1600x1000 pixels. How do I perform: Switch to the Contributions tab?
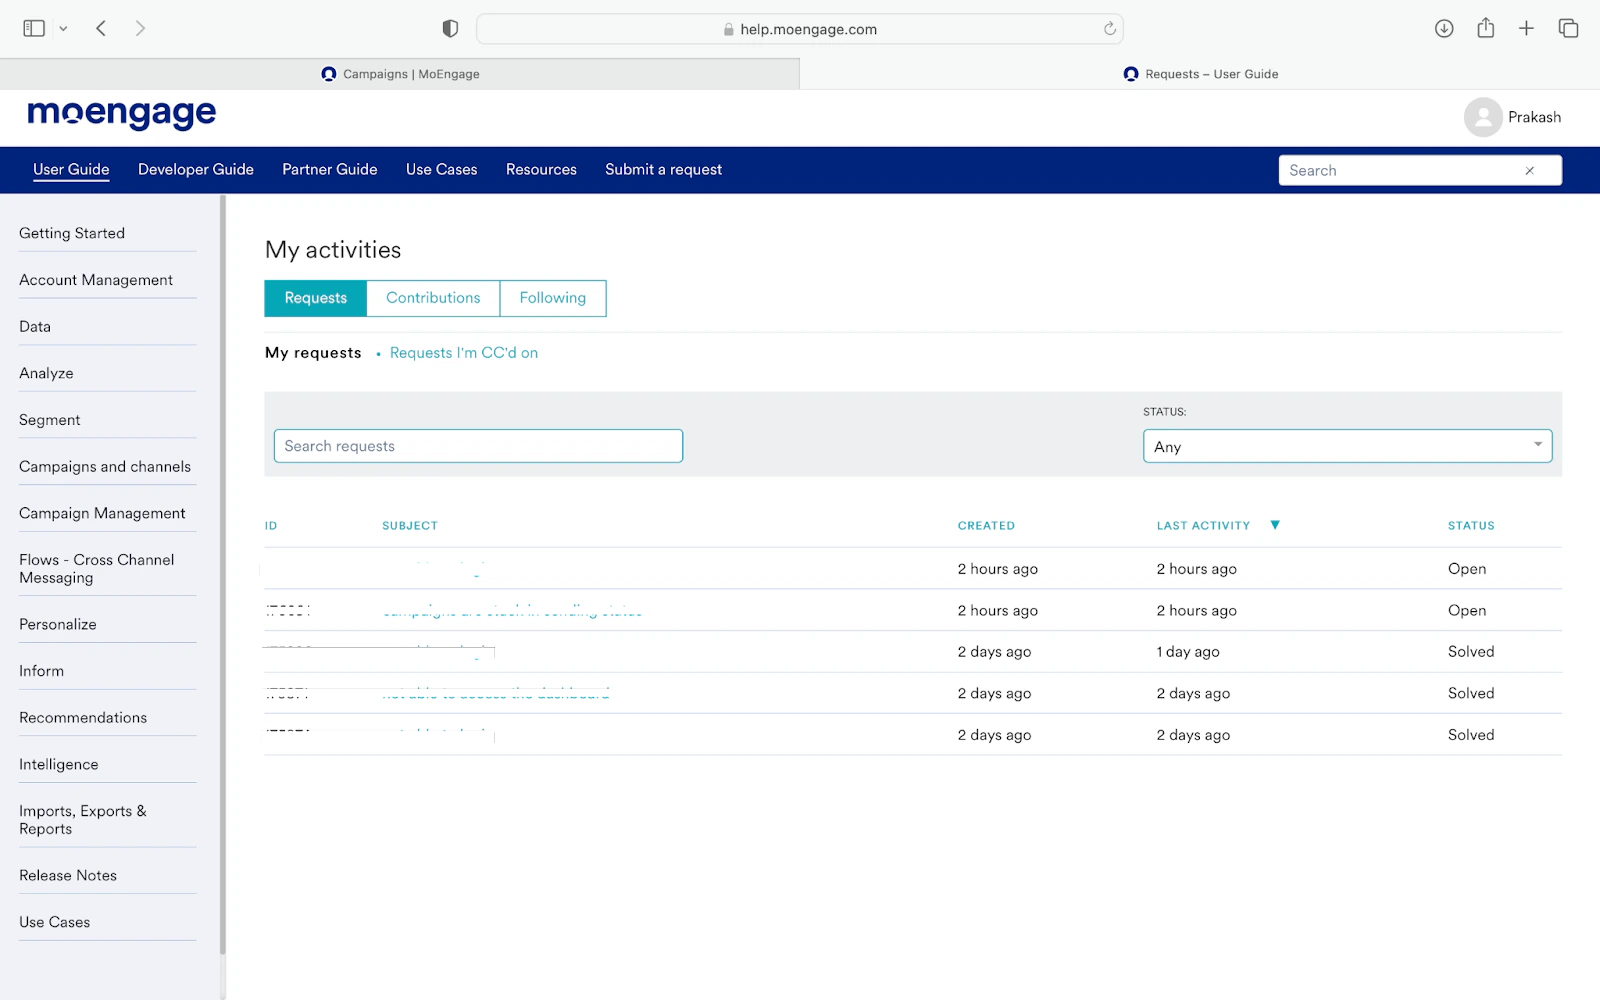tap(433, 298)
